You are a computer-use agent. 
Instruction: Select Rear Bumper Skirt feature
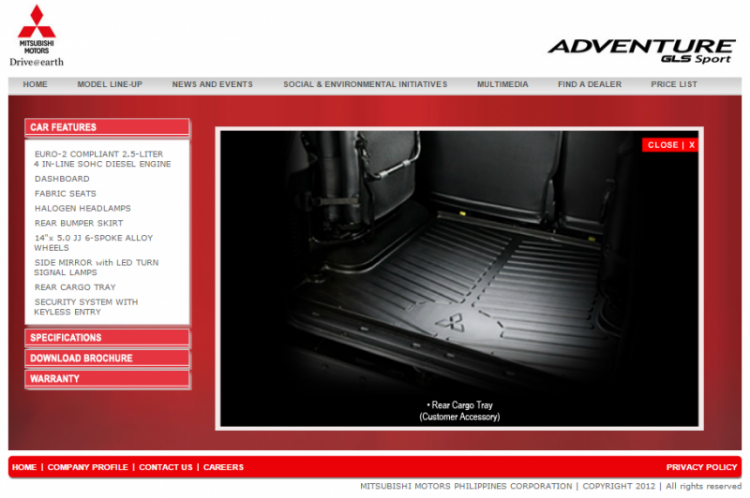click(x=78, y=223)
